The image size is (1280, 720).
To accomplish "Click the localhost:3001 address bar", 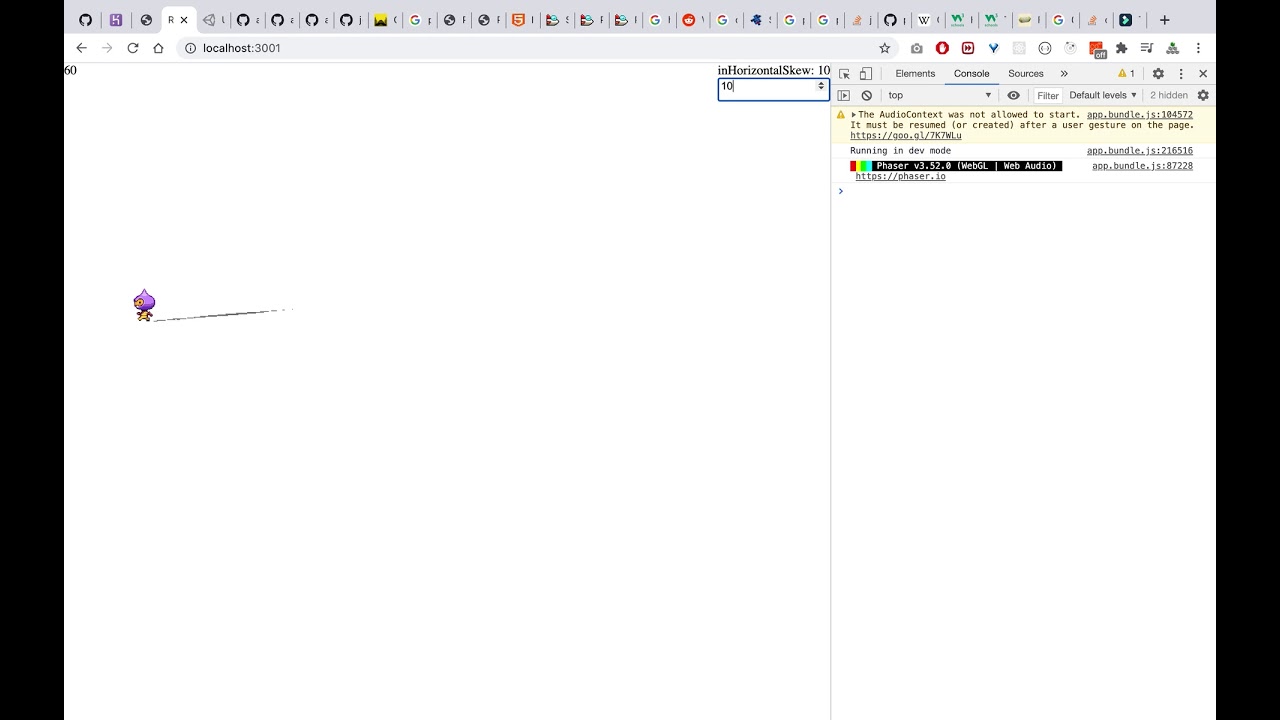I will pyautogui.click(x=535, y=48).
